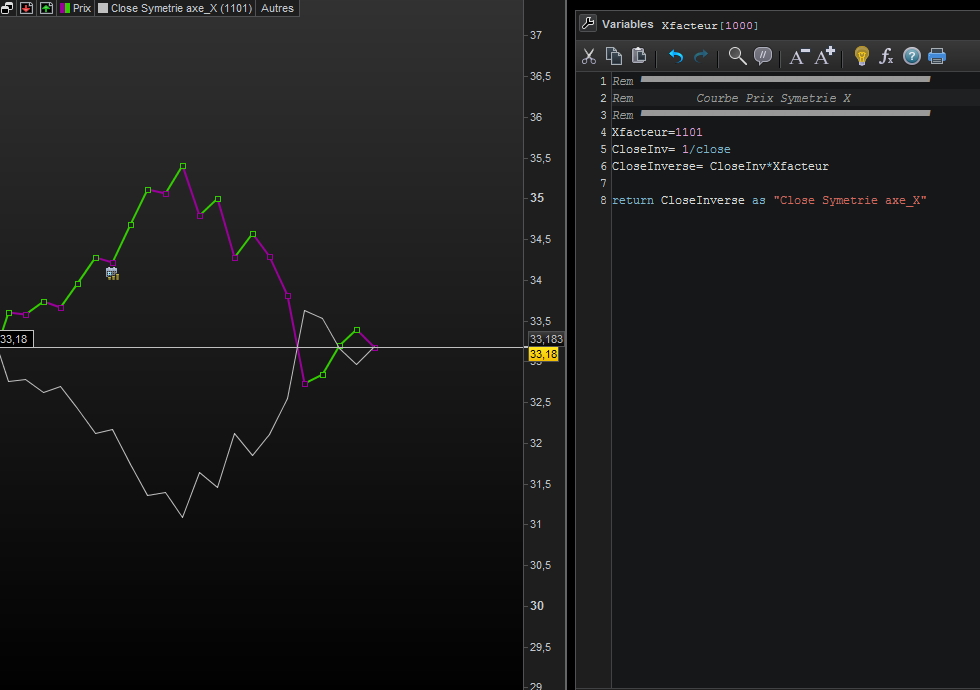Click the gray Close Symetrie color swatch

pos(103,8)
